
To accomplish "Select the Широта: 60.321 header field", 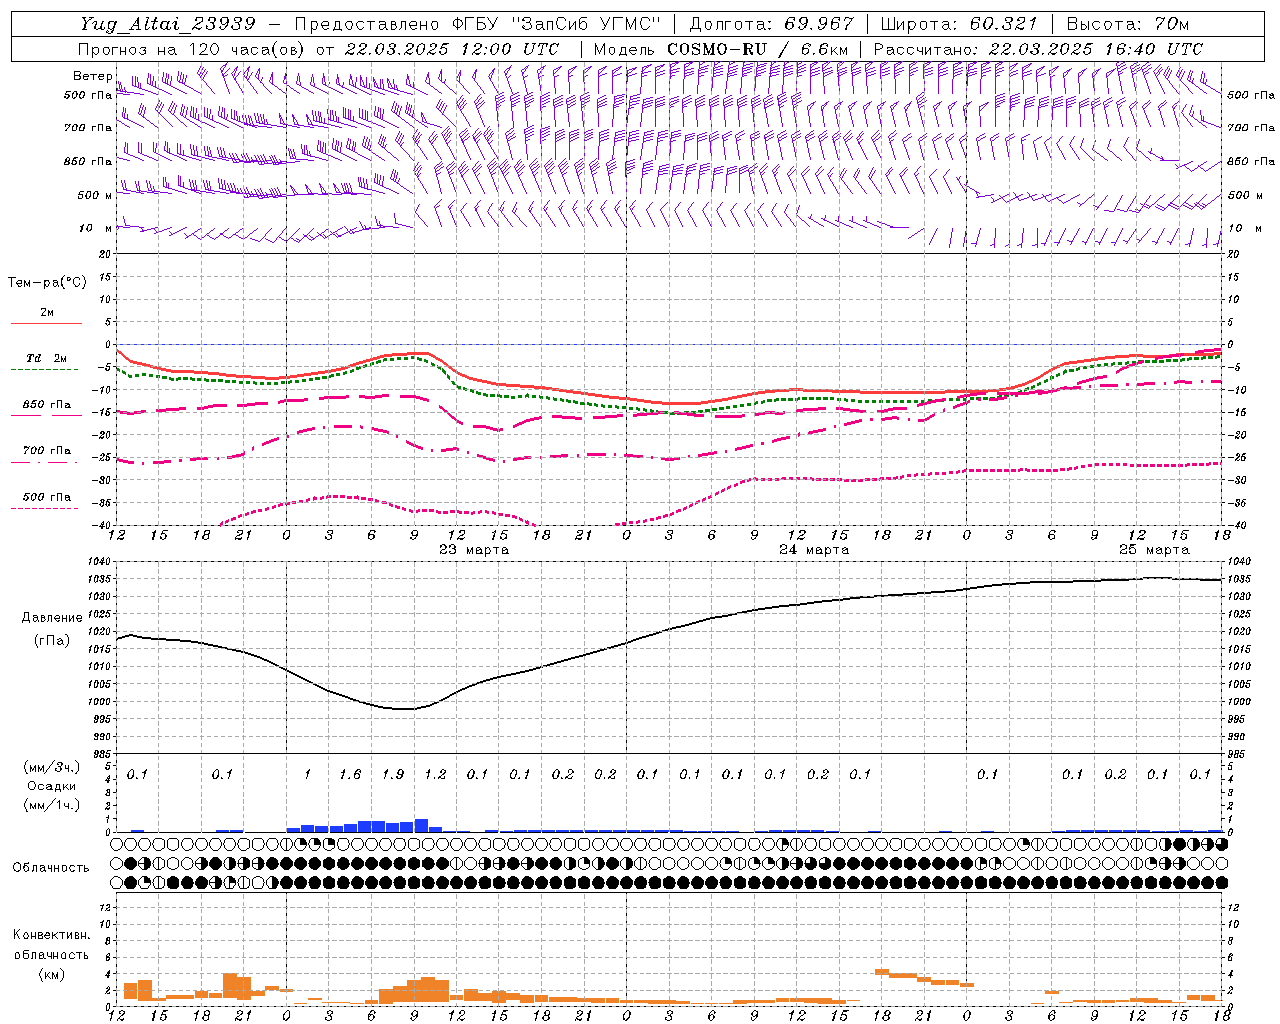I will [x=960, y=24].
